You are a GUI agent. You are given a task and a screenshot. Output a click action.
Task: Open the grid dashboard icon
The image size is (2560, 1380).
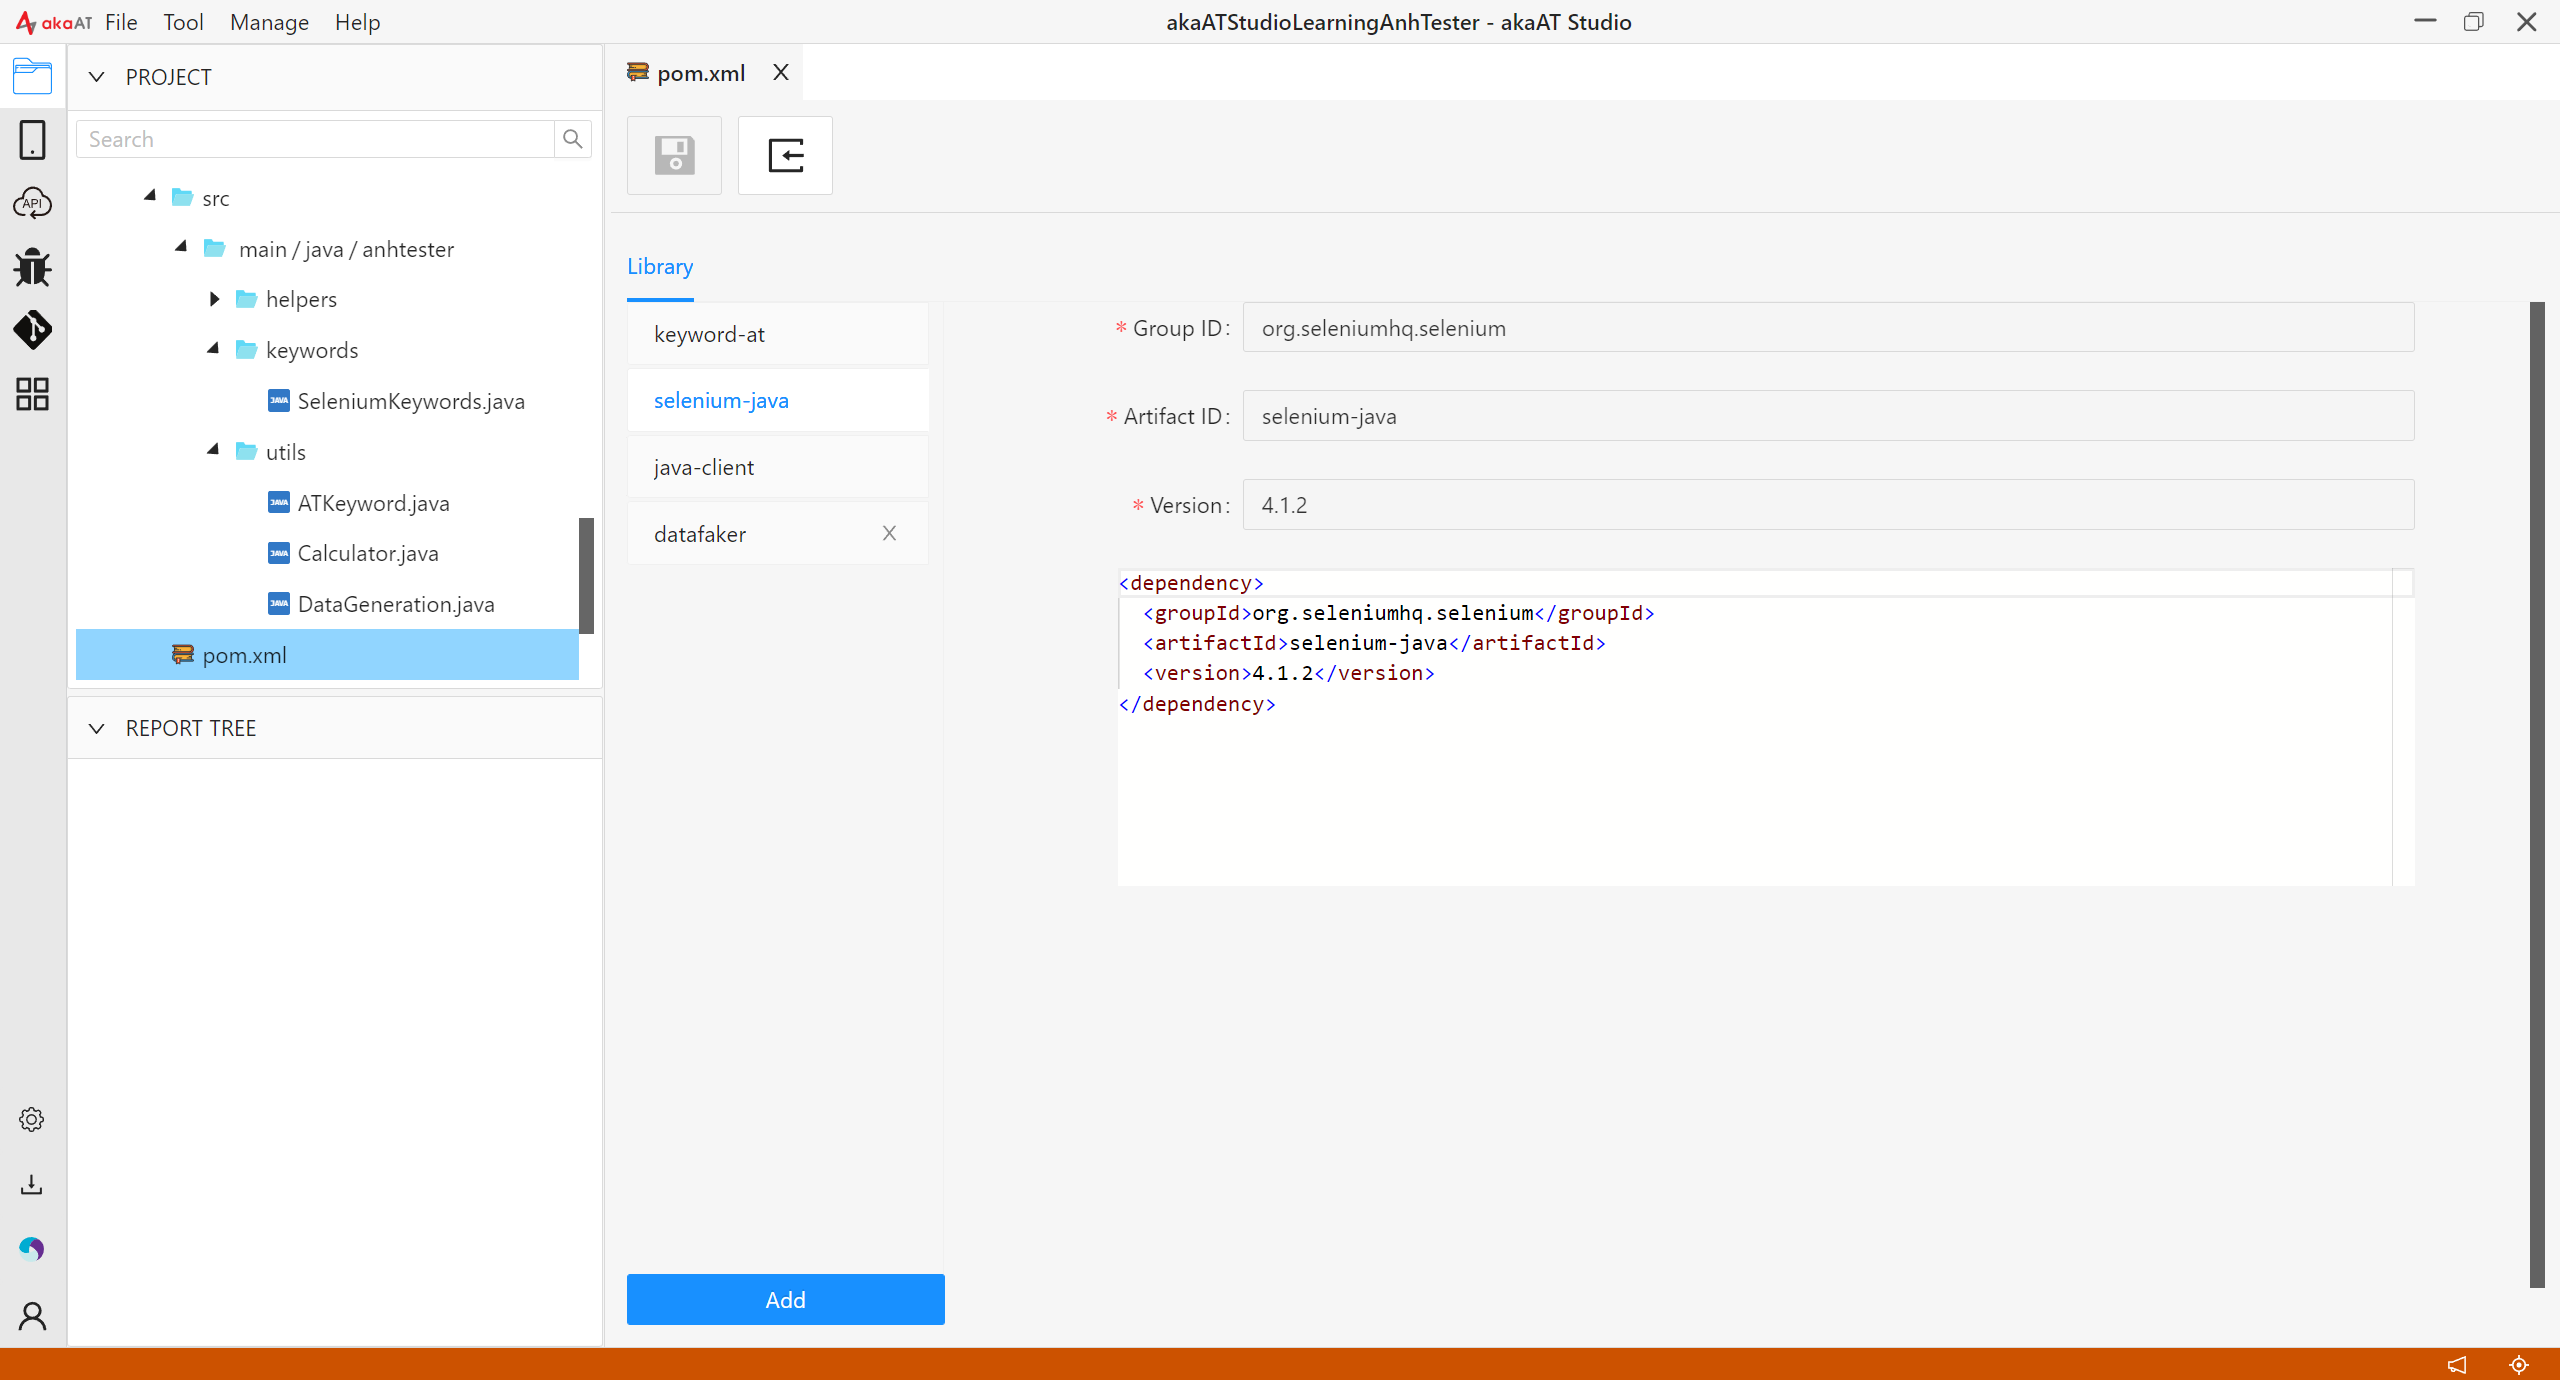point(32,394)
